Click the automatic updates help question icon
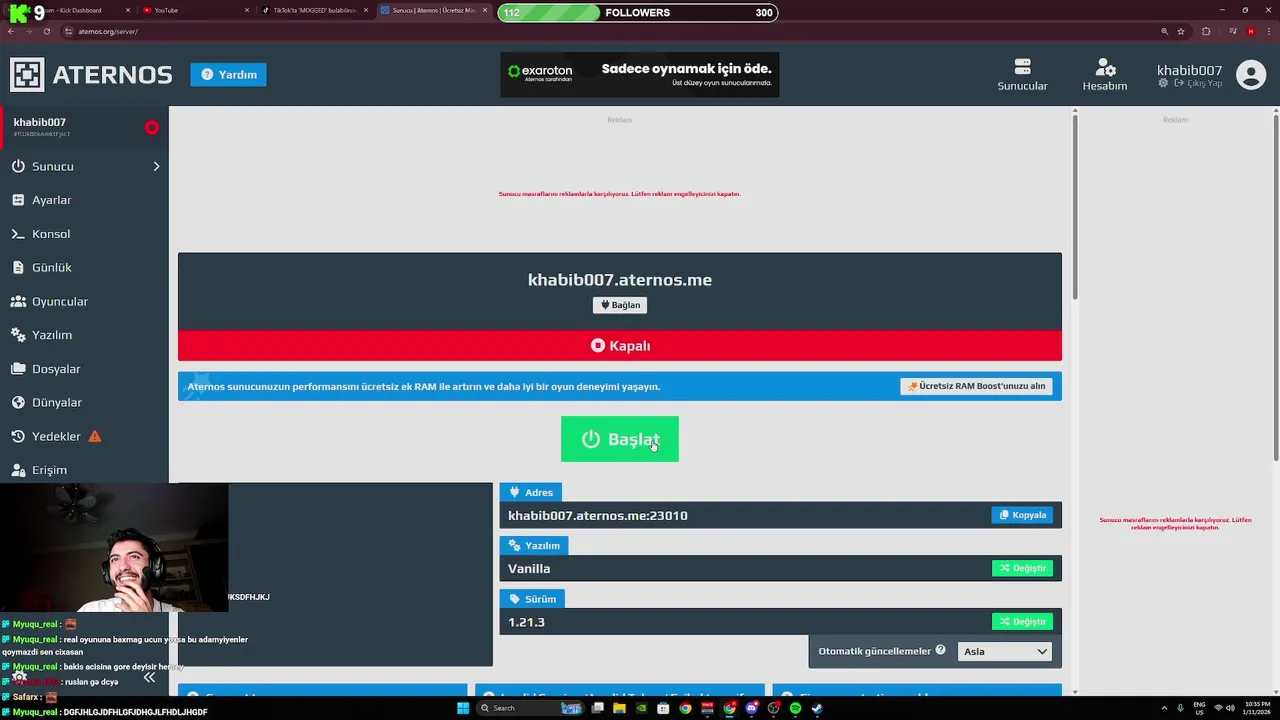Viewport: 1280px width, 720px height. pyautogui.click(x=941, y=650)
